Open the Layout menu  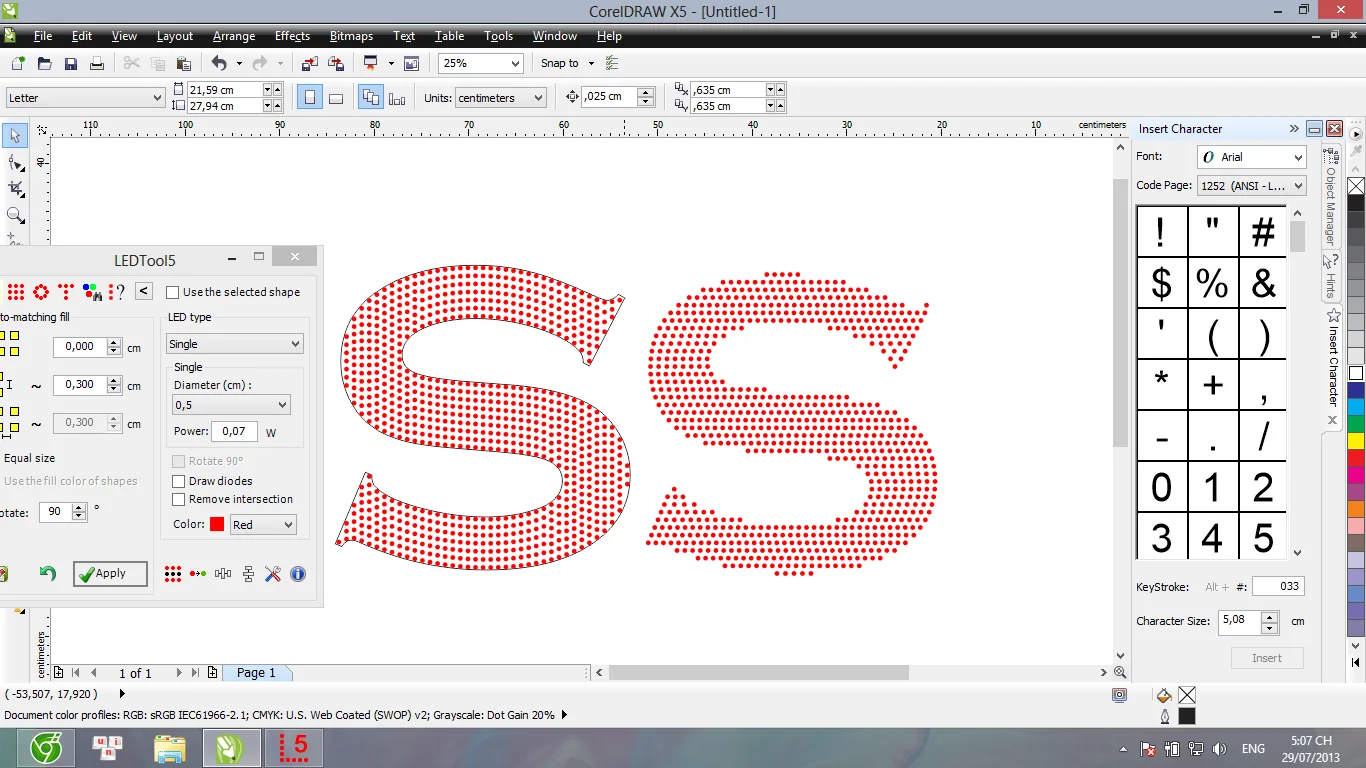(175, 36)
